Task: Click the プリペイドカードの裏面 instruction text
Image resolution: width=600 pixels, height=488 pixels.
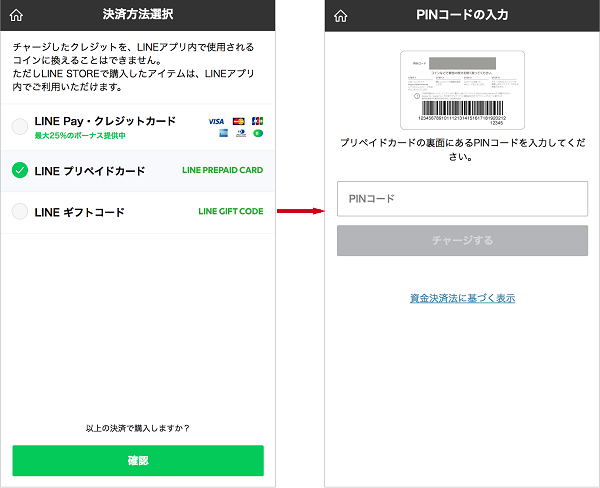Action: (x=462, y=150)
